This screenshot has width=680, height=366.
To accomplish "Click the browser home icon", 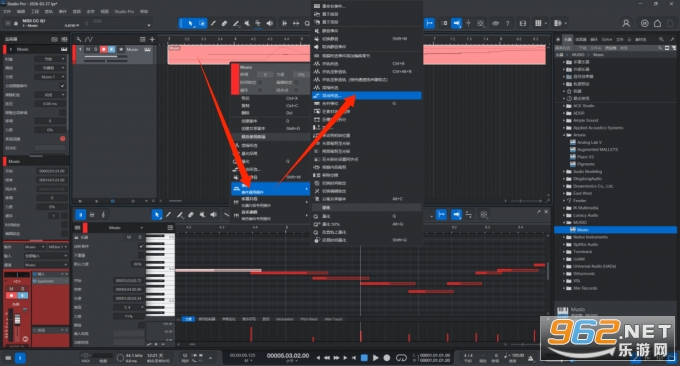I will tap(558, 39).
